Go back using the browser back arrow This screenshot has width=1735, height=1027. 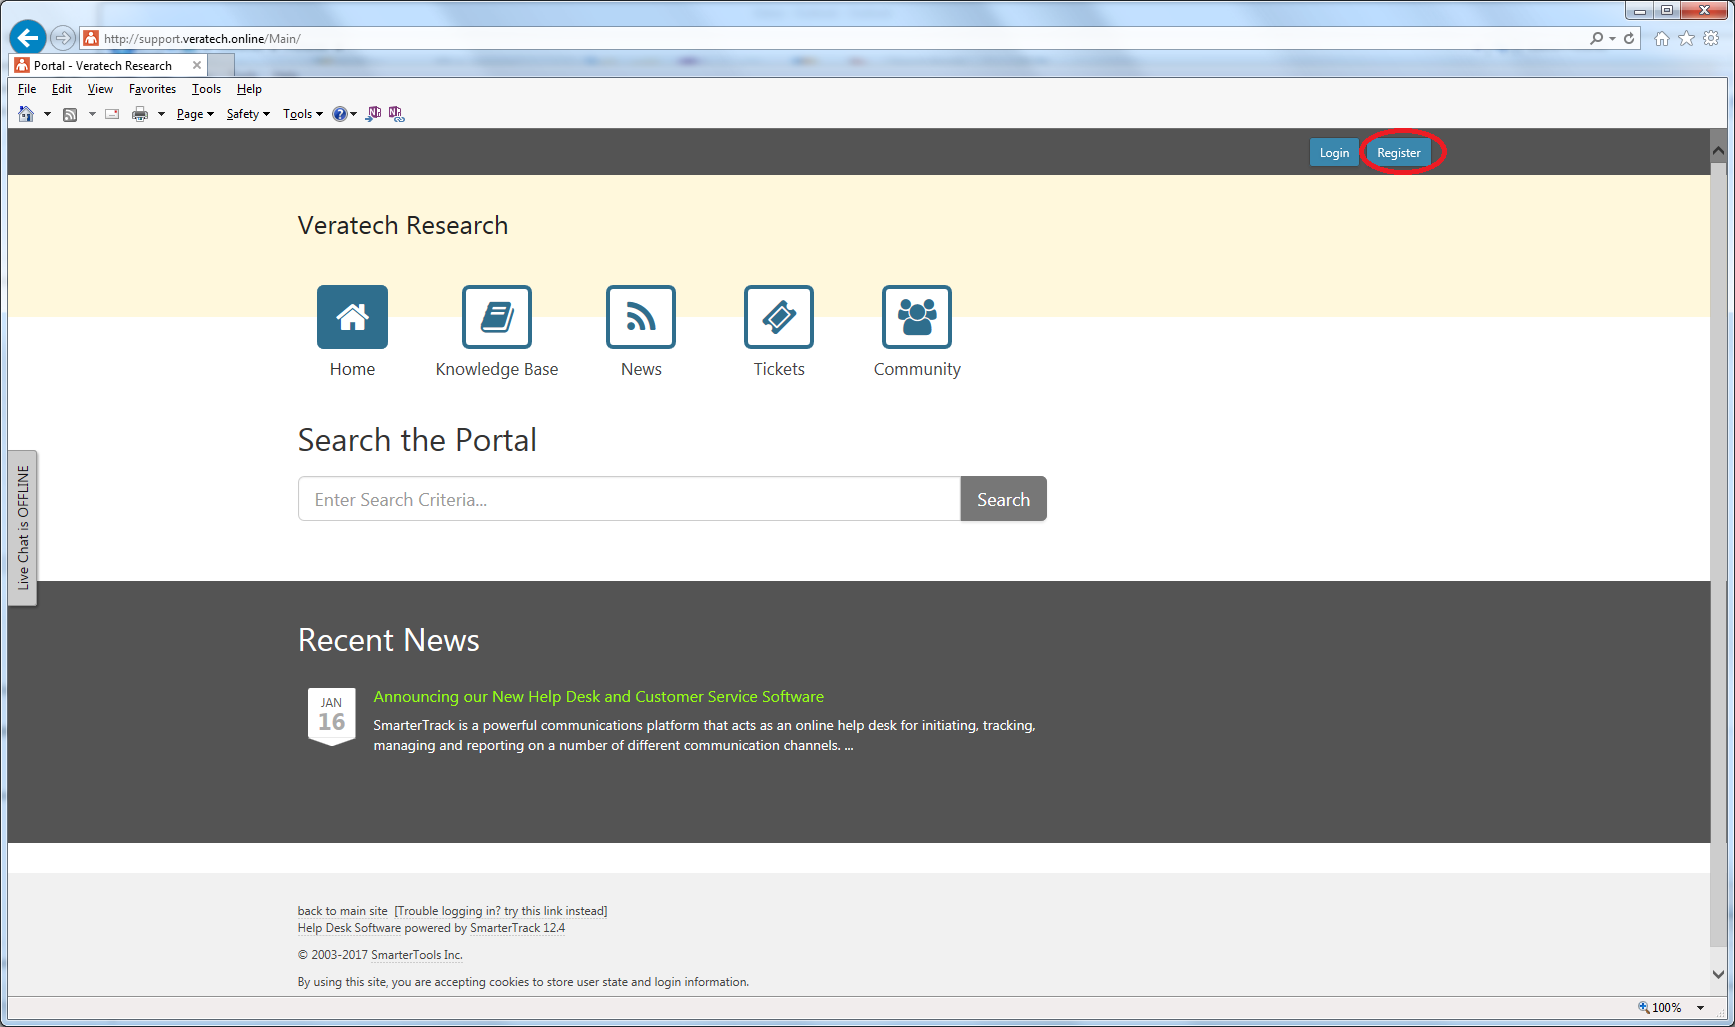(x=28, y=38)
